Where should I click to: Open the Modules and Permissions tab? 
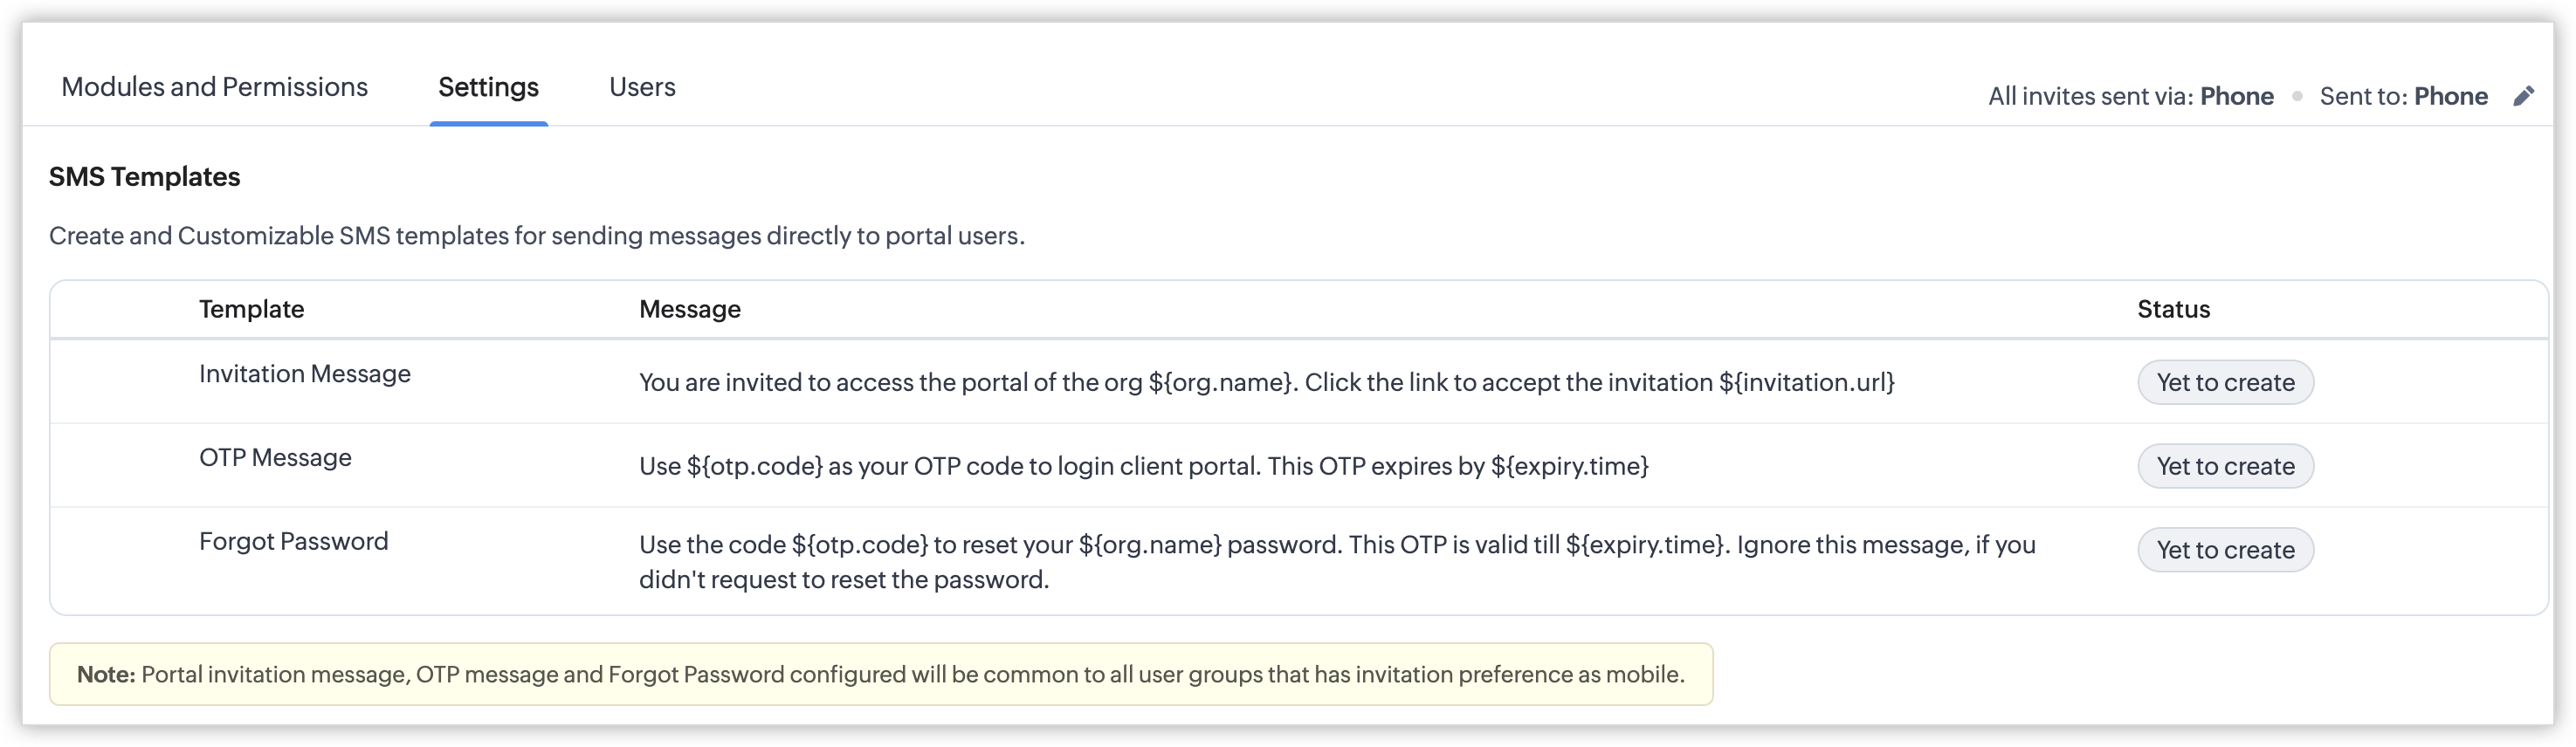[x=214, y=87]
